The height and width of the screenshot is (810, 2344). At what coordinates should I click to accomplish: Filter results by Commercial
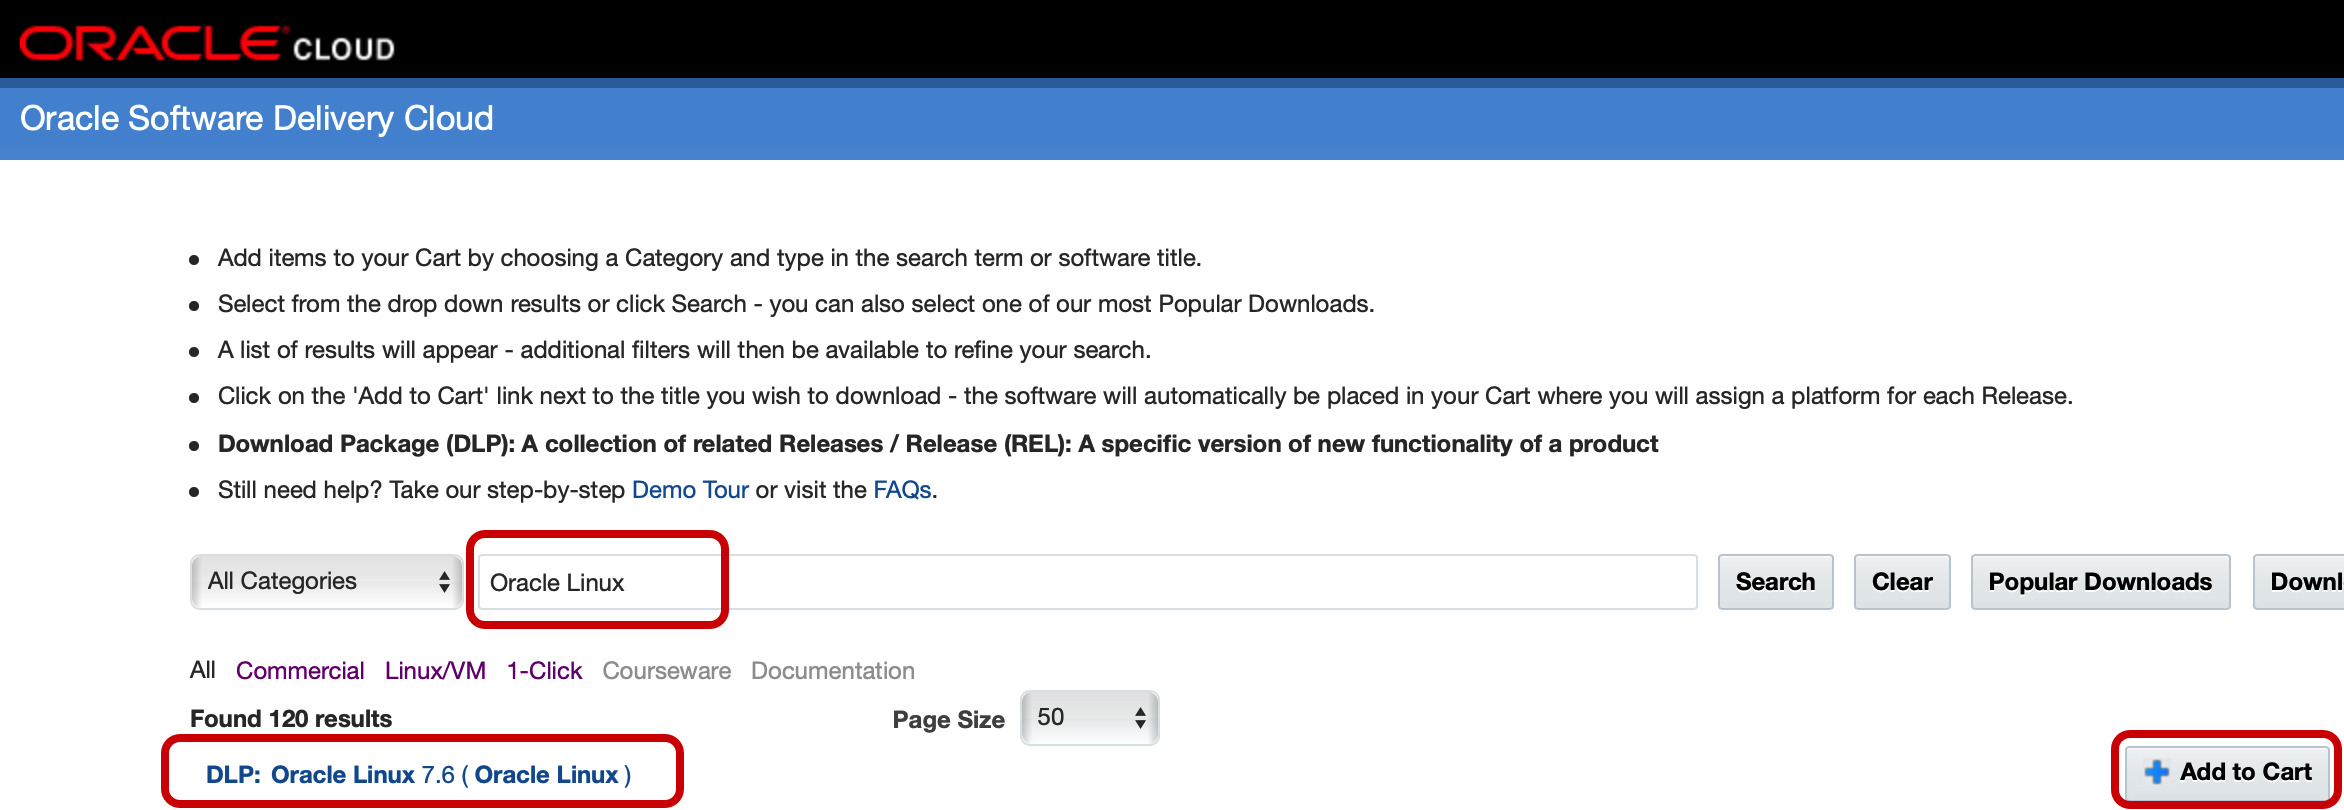click(x=300, y=671)
